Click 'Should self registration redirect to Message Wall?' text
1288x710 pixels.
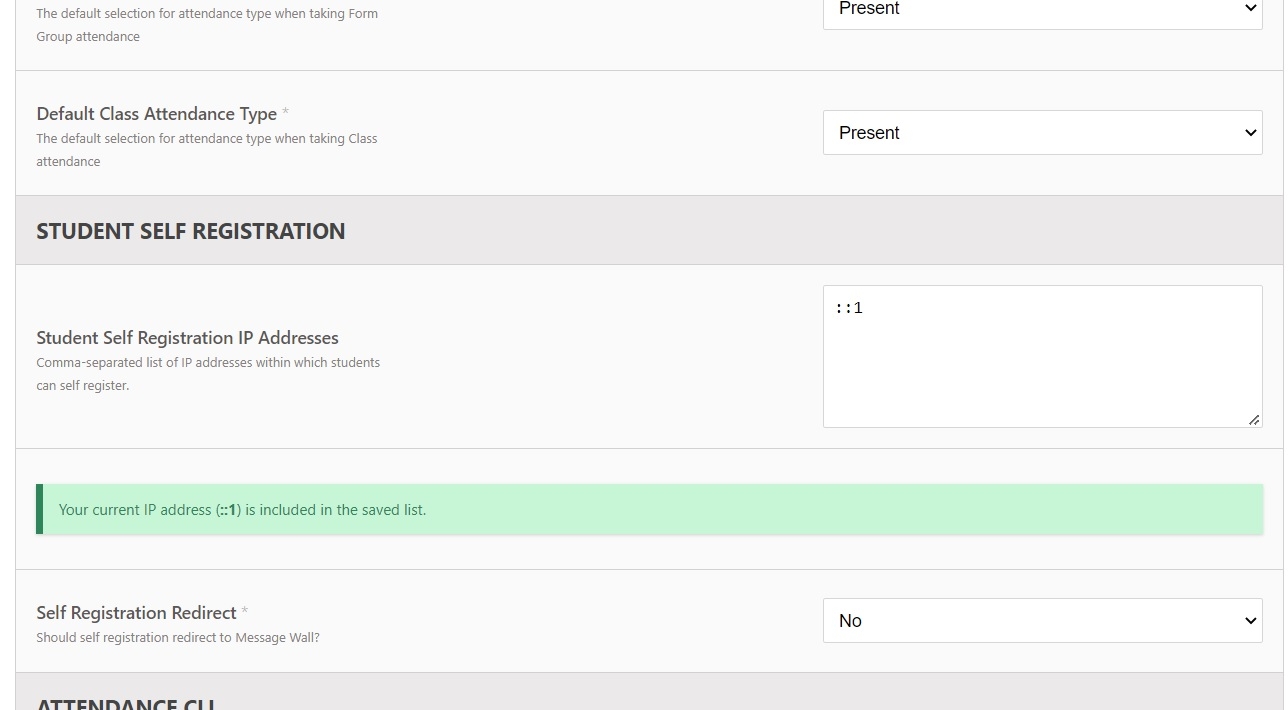(x=178, y=638)
